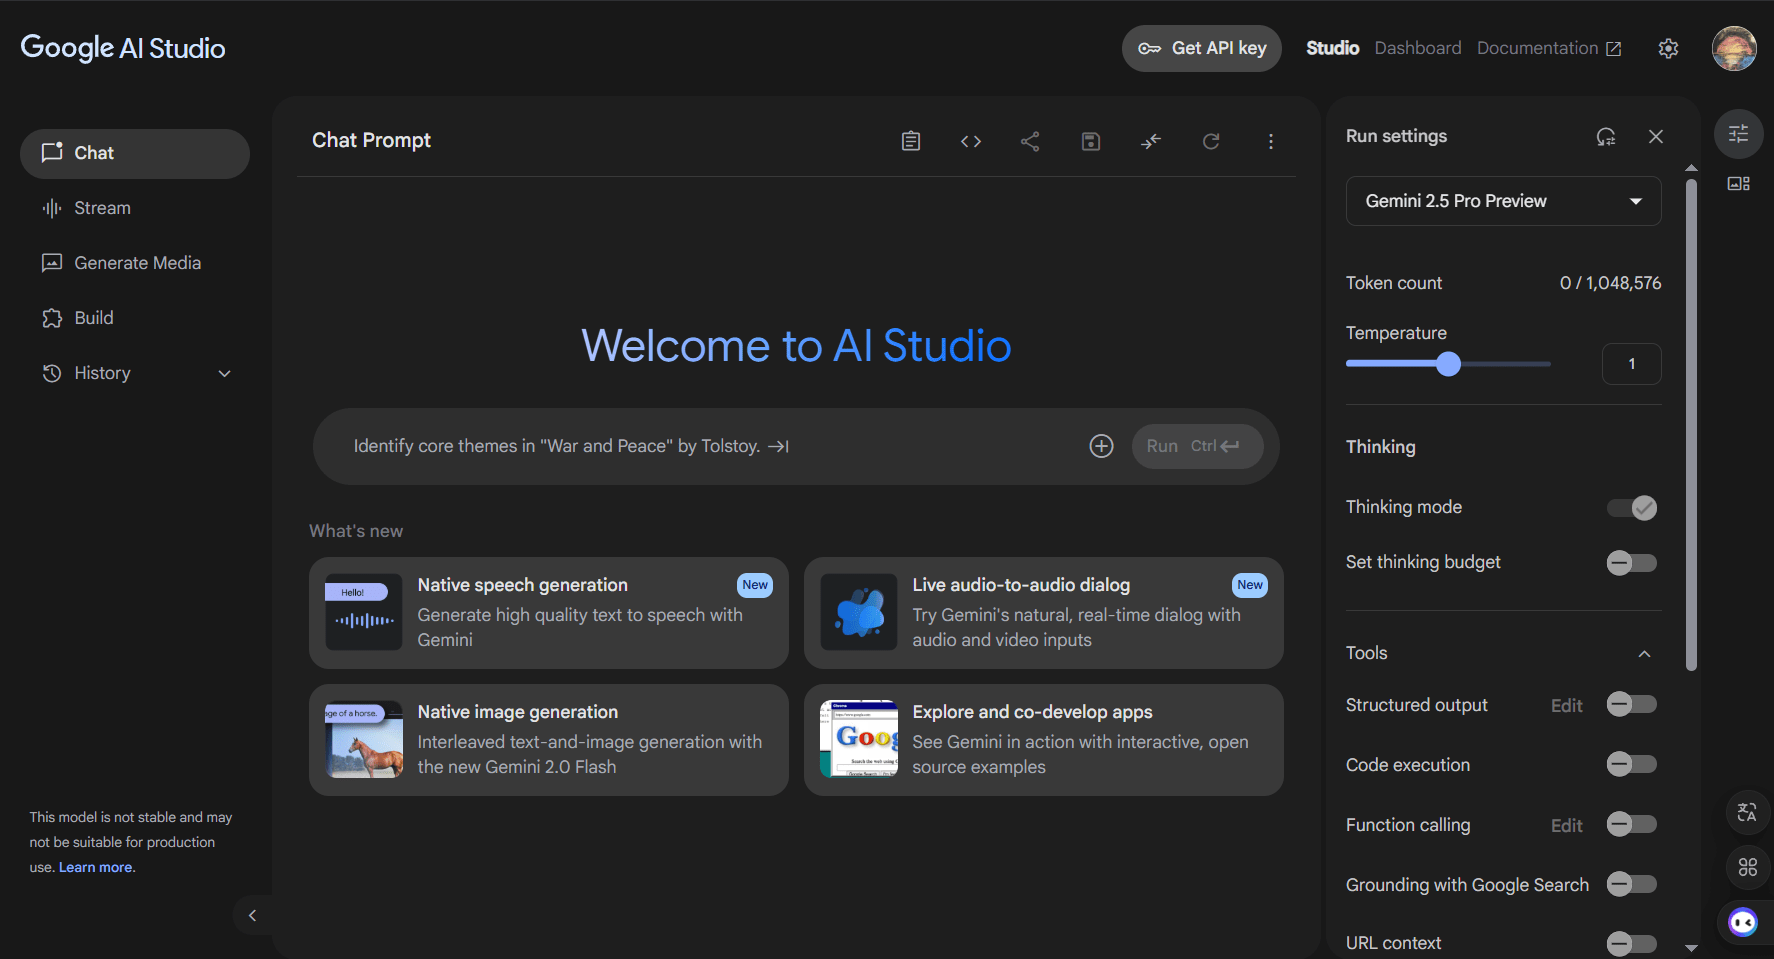This screenshot has width=1774, height=959.
Task: Click the Run settings panel scrollbar
Action: click(1691, 425)
